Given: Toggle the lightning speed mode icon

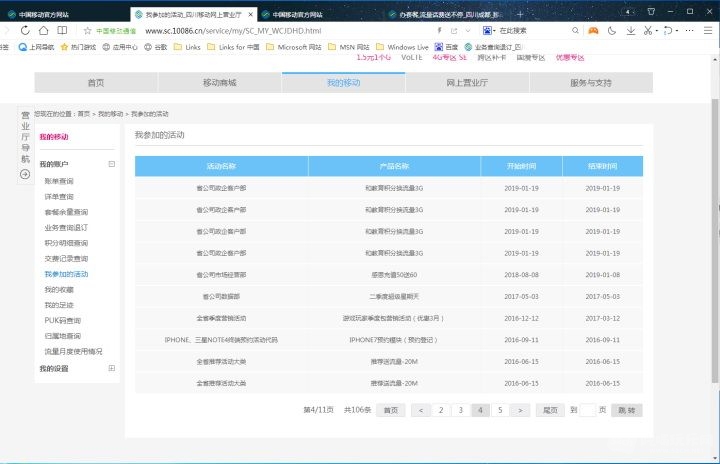Looking at the screenshot, I should 439,31.
